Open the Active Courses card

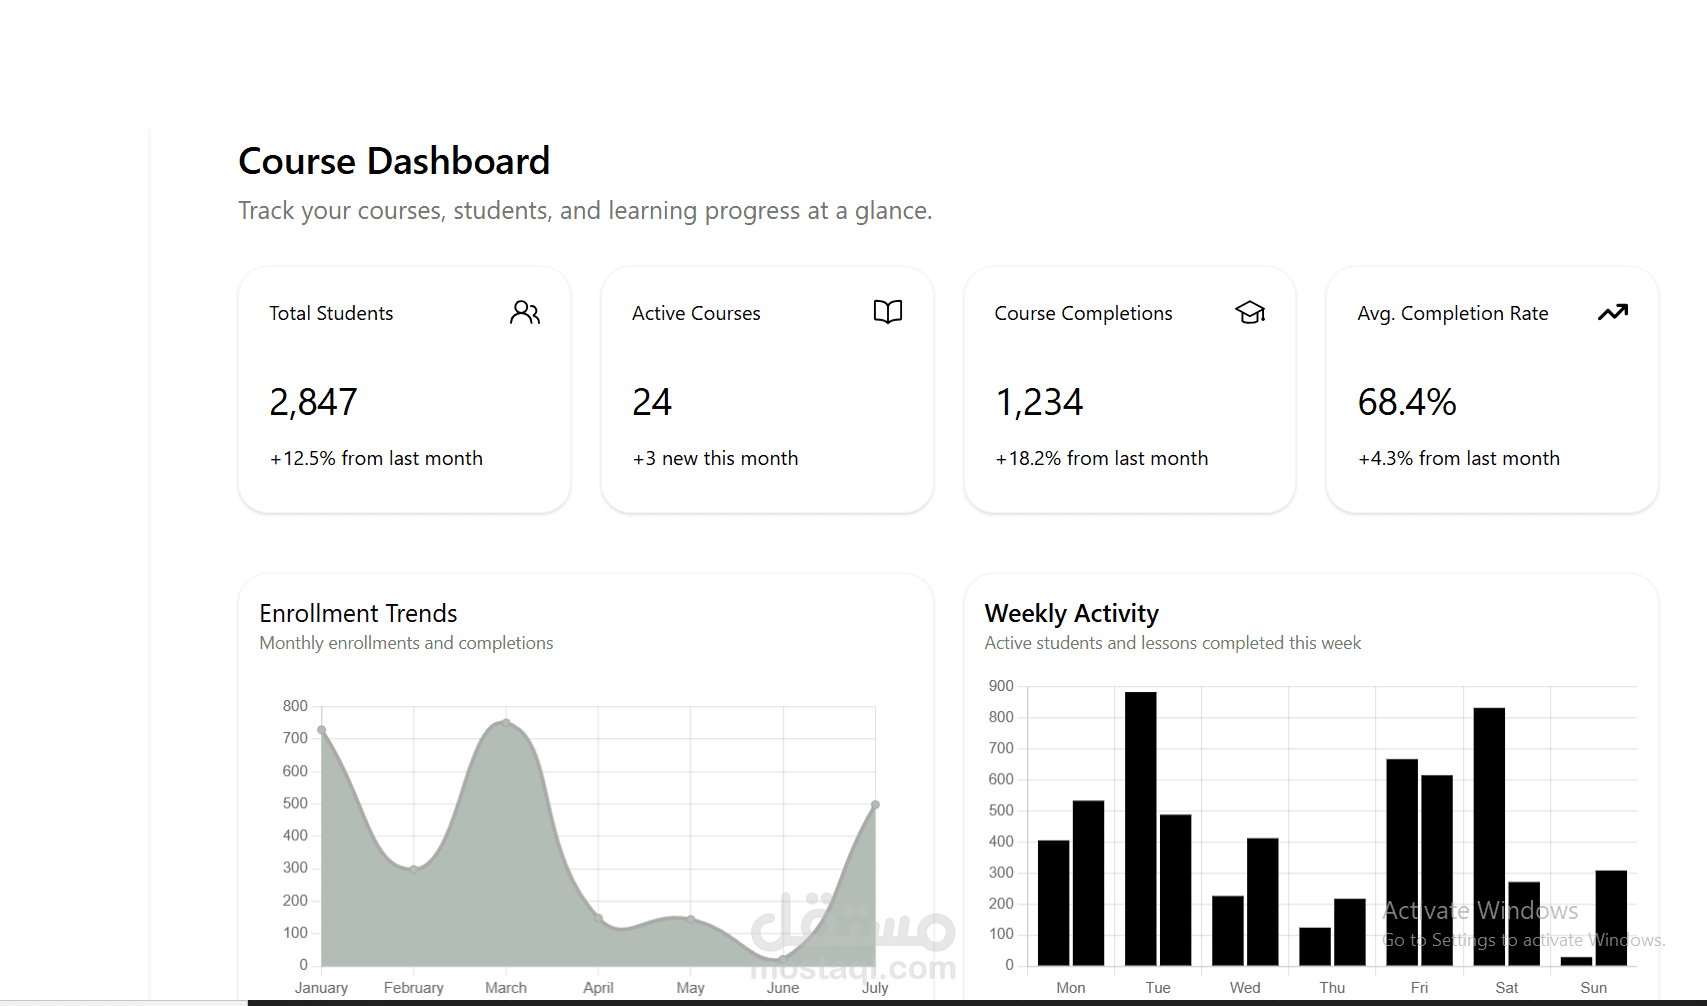coord(767,390)
